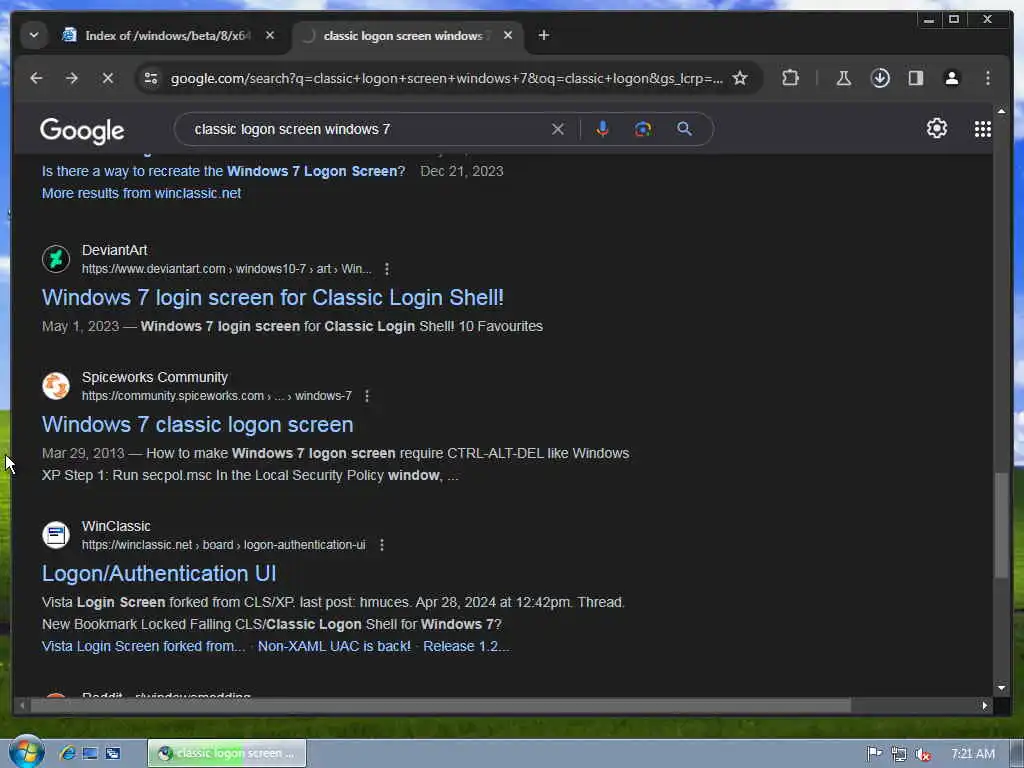
Task: Open DeviantArt result options menu
Action: click(x=387, y=269)
